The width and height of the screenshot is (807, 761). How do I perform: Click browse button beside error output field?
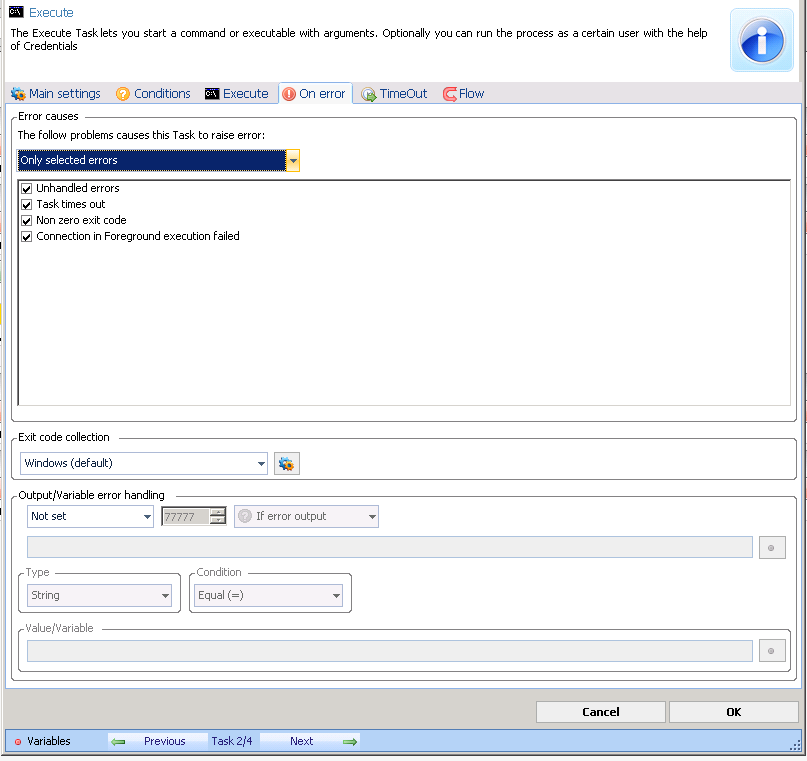click(x=772, y=547)
